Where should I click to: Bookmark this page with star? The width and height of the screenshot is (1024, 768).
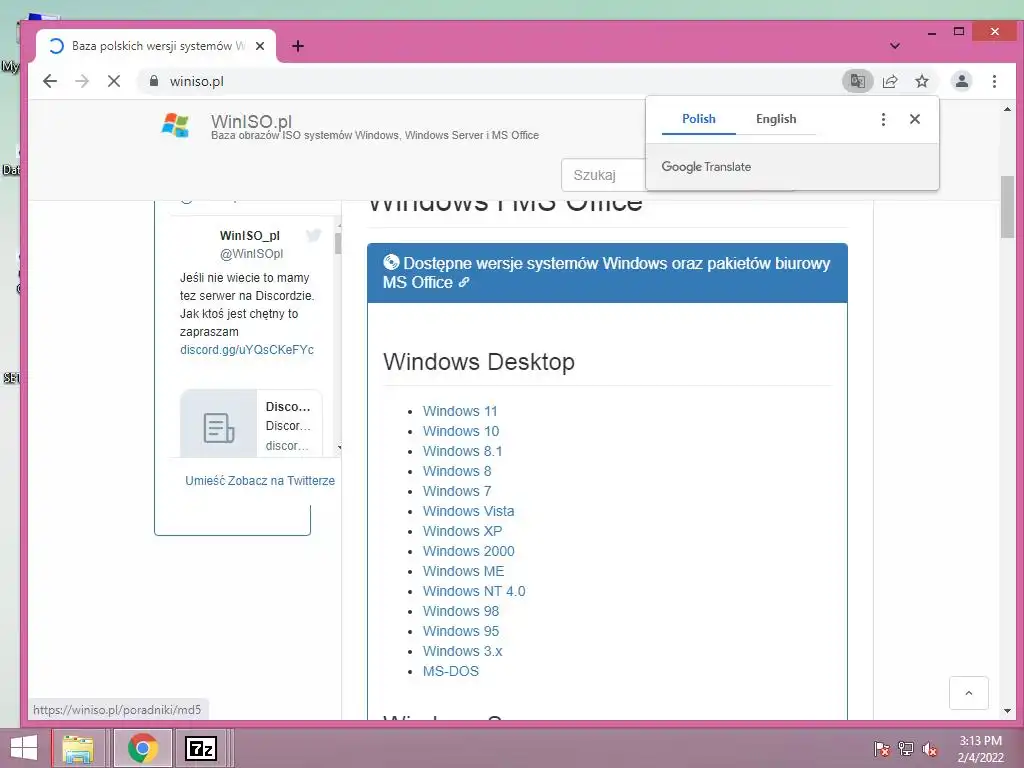point(921,81)
